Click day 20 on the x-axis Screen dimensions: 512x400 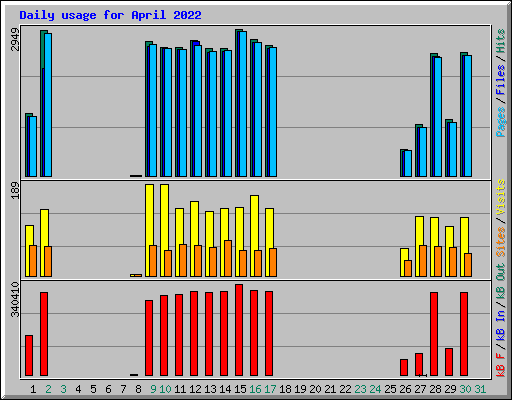315,389
